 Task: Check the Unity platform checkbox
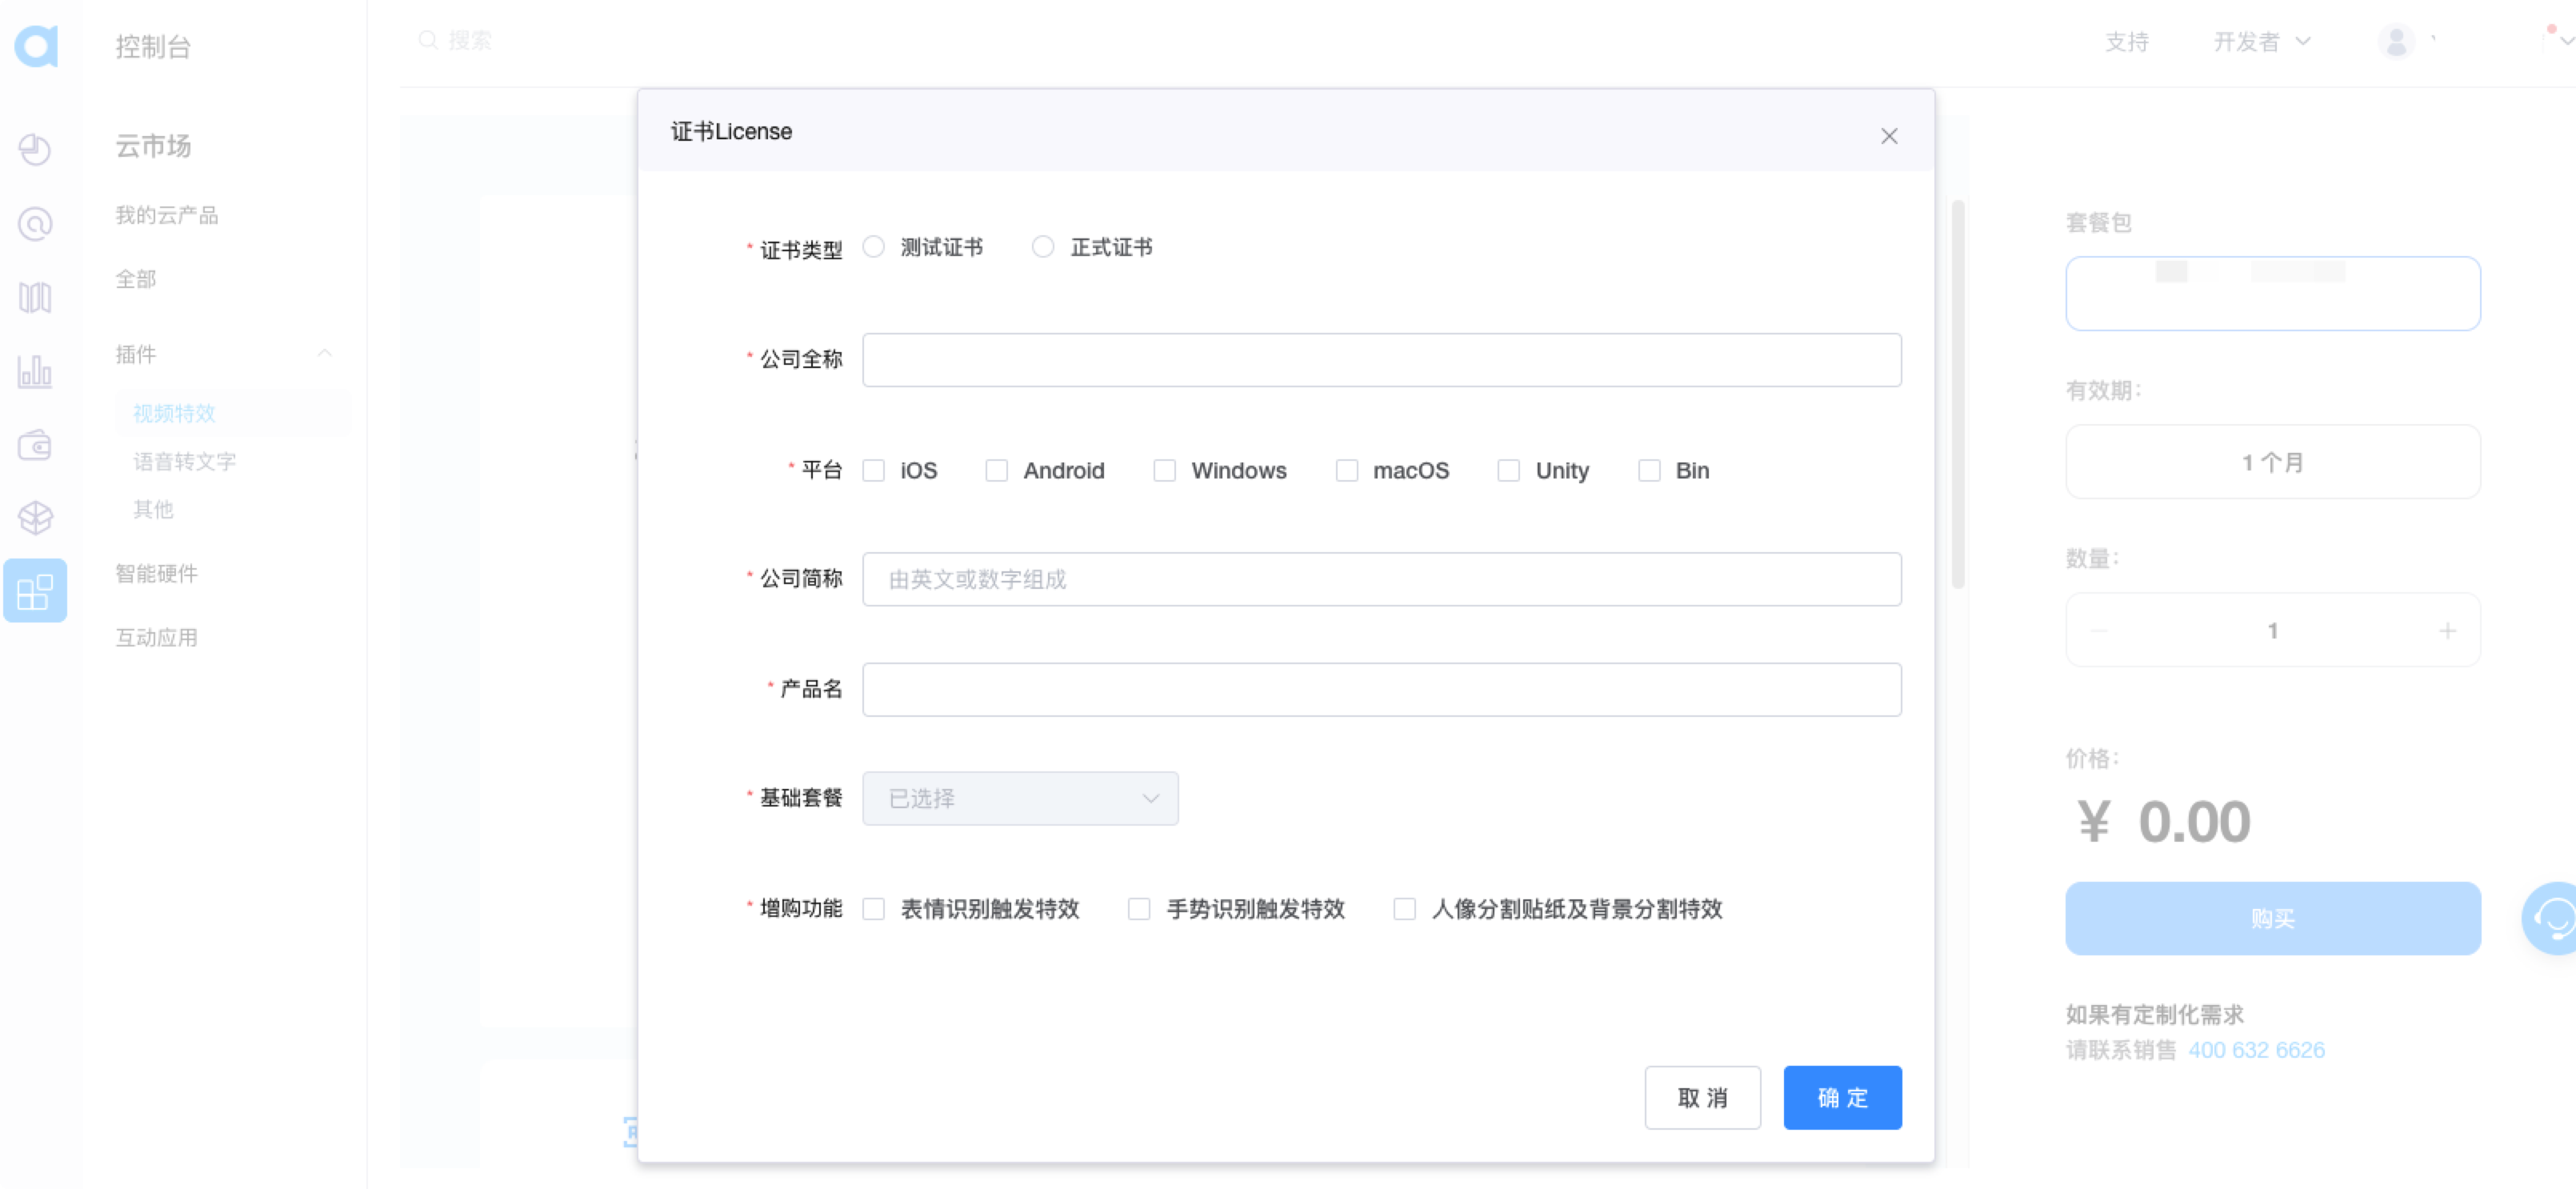pyautogui.click(x=1509, y=471)
